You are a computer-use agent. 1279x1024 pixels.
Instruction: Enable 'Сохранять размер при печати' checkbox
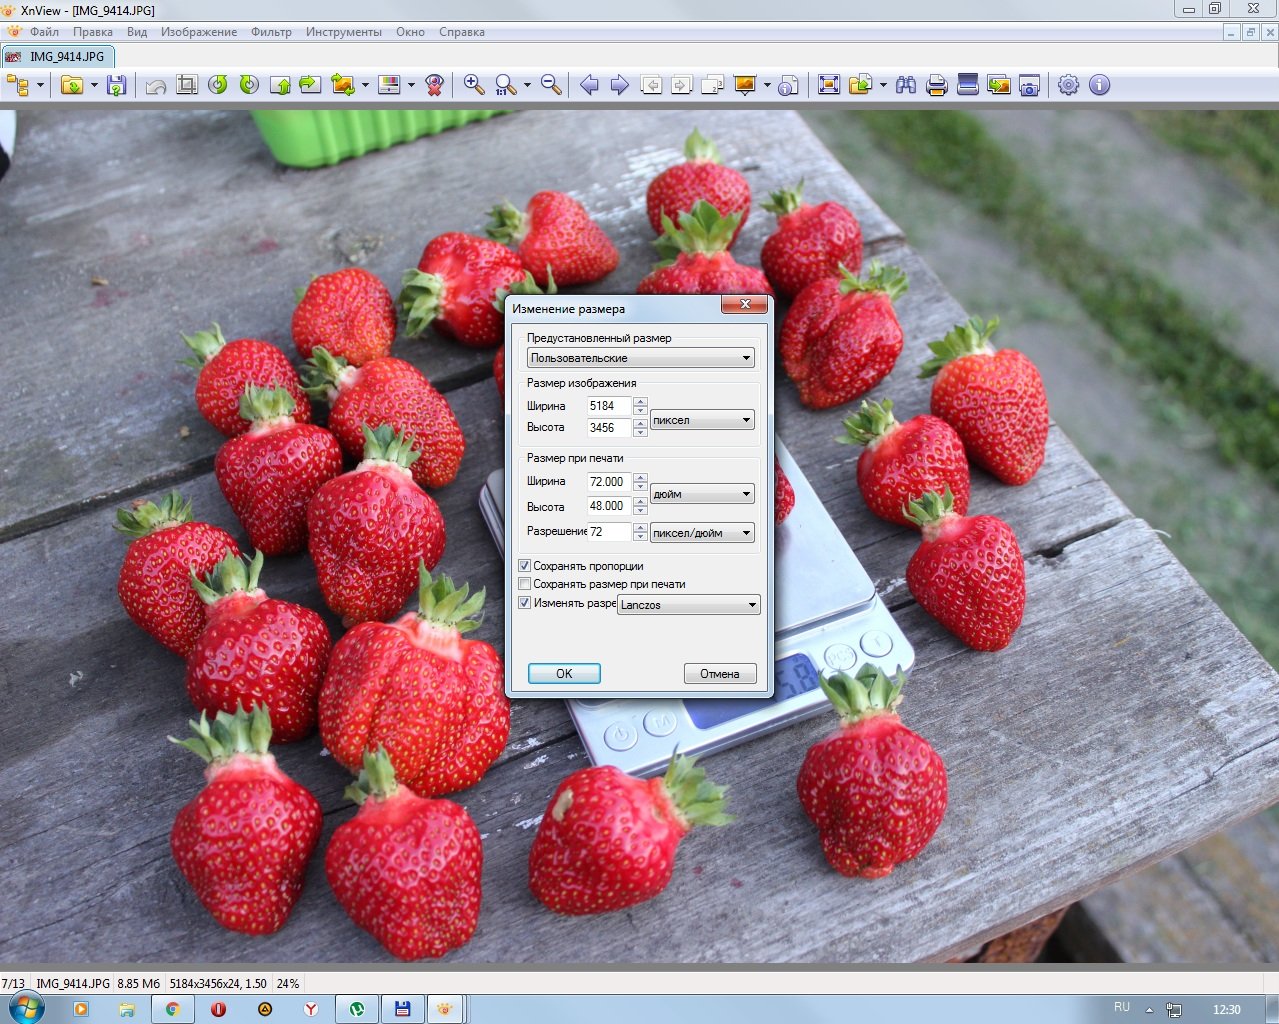point(524,584)
